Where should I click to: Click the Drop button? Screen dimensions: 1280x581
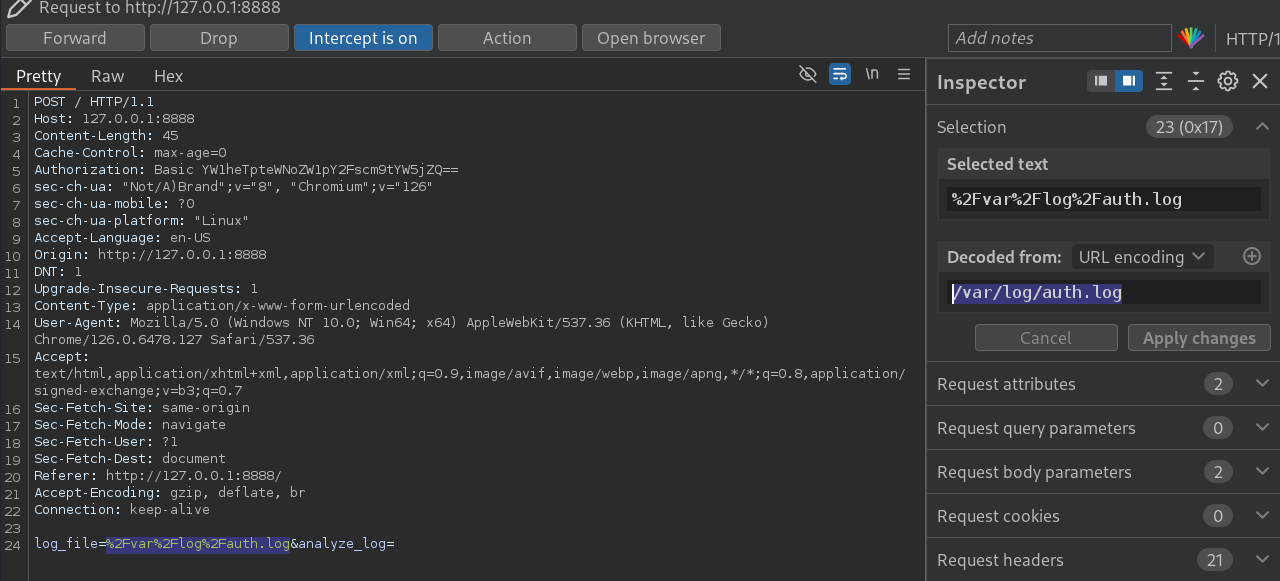point(219,38)
